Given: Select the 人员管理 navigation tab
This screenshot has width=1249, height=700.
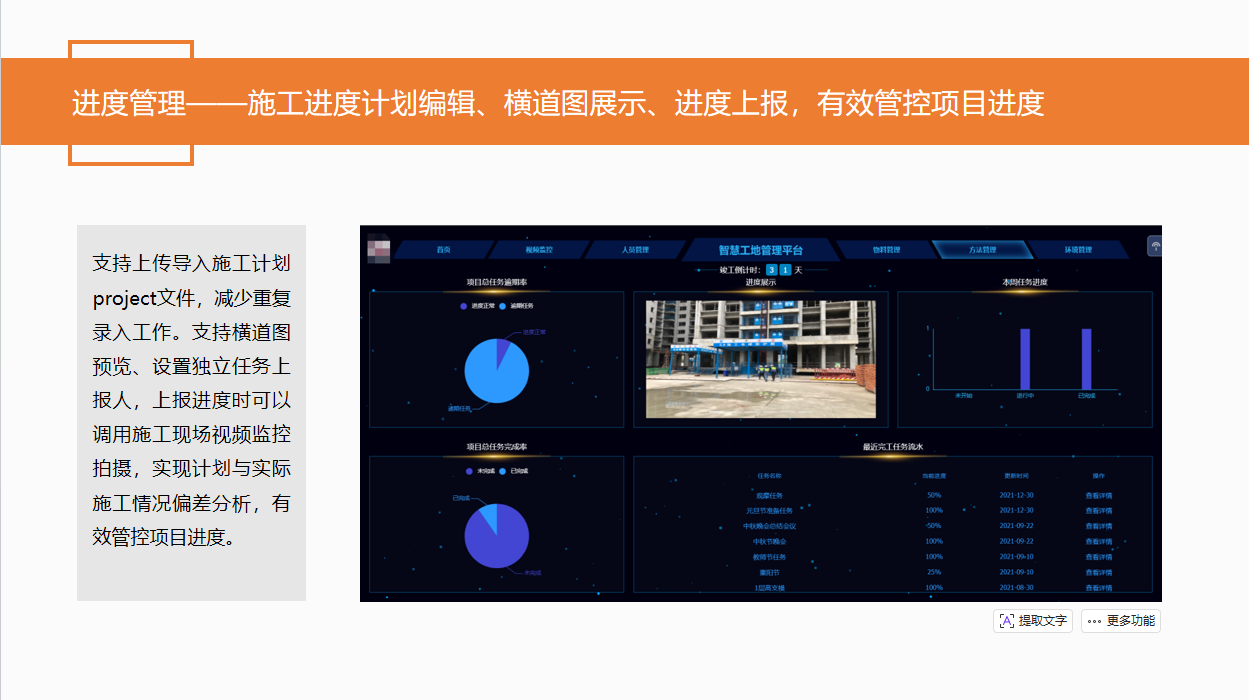Looking at the screenshot, I should [635, 250].
